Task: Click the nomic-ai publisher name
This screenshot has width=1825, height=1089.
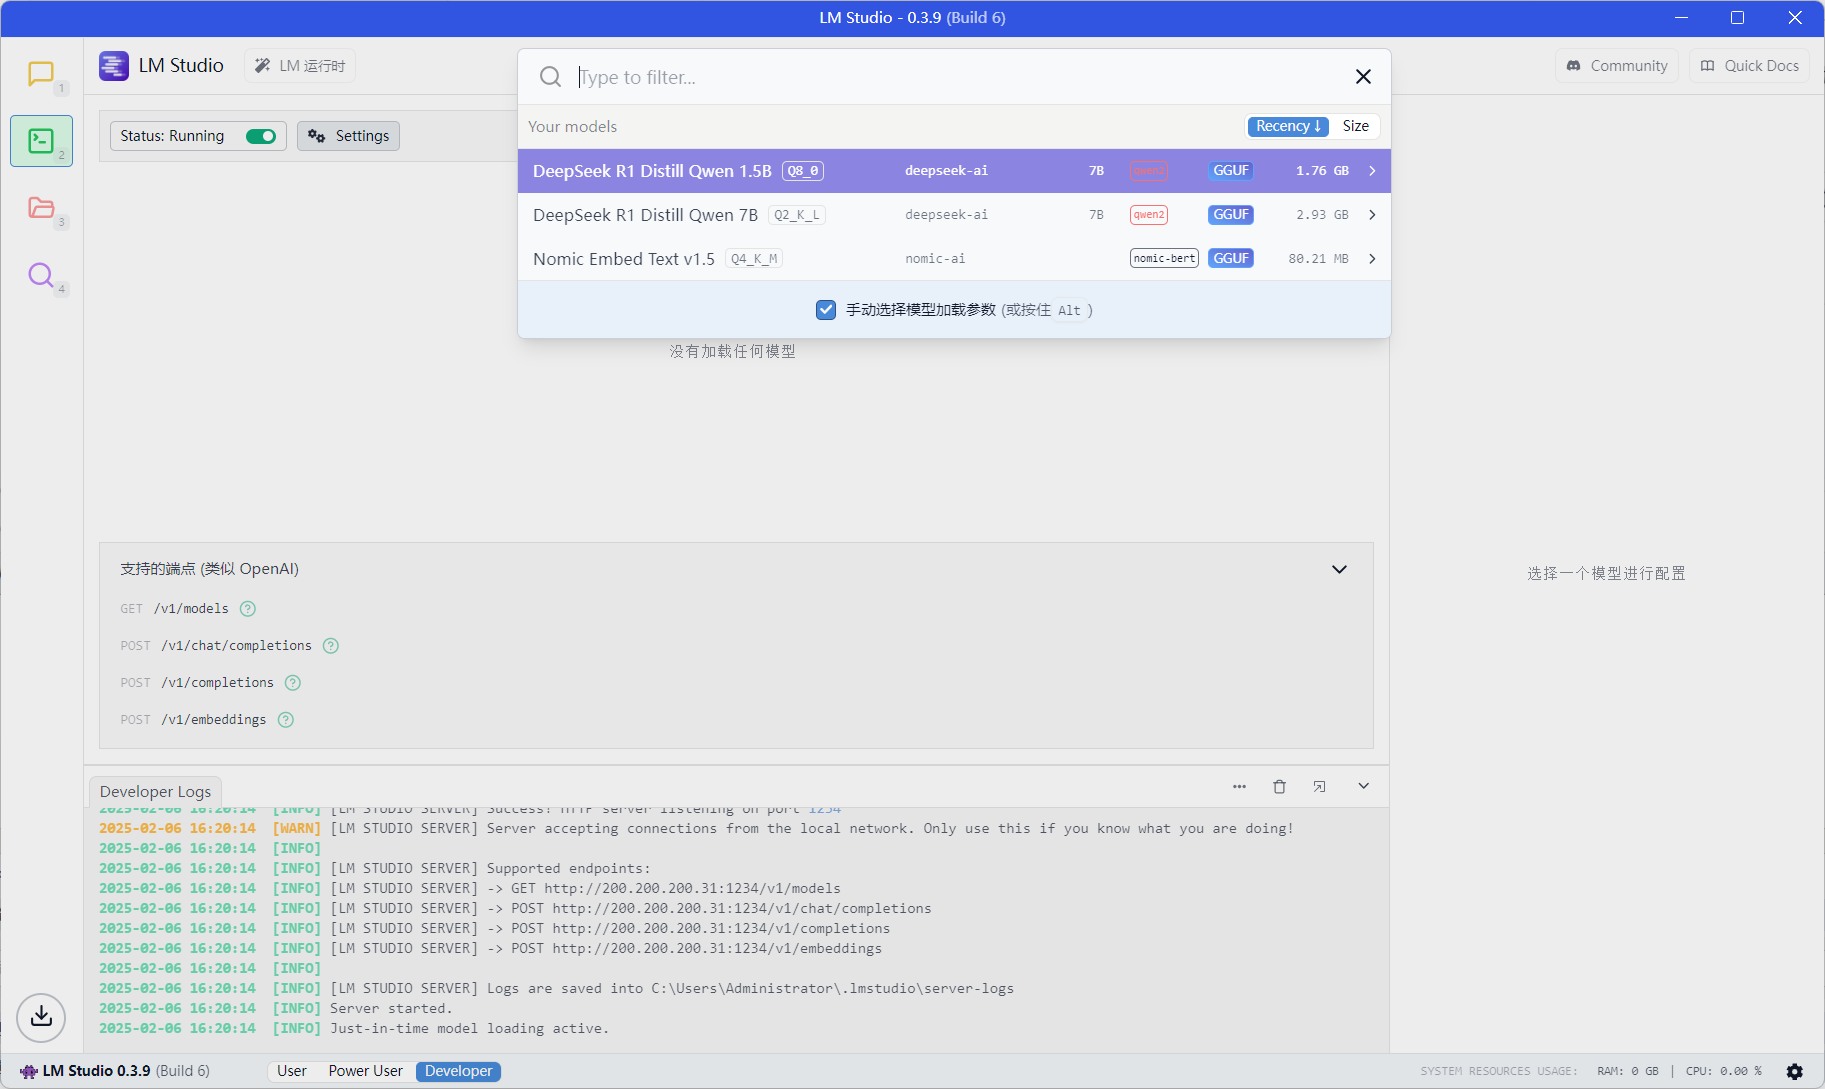Action: point(935,259)
